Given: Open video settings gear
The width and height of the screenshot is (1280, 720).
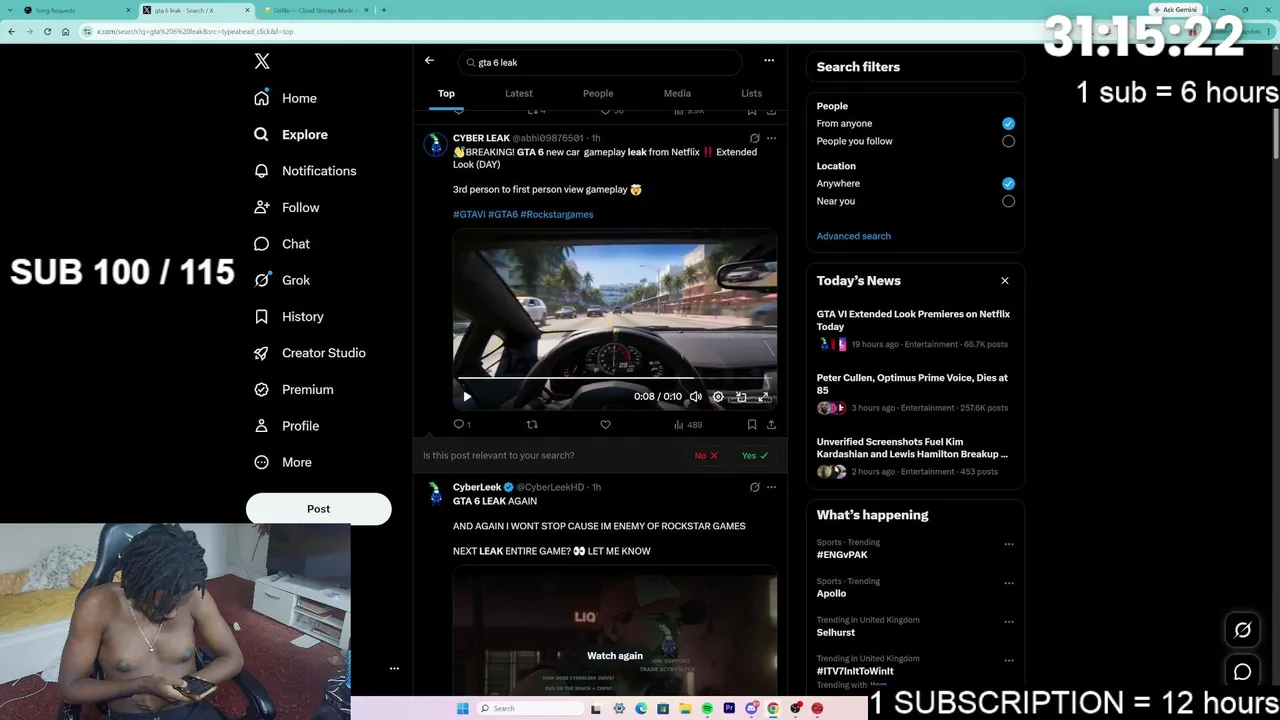Looking at the screenshot, I should pyautogui.click(x=718, y=397).
